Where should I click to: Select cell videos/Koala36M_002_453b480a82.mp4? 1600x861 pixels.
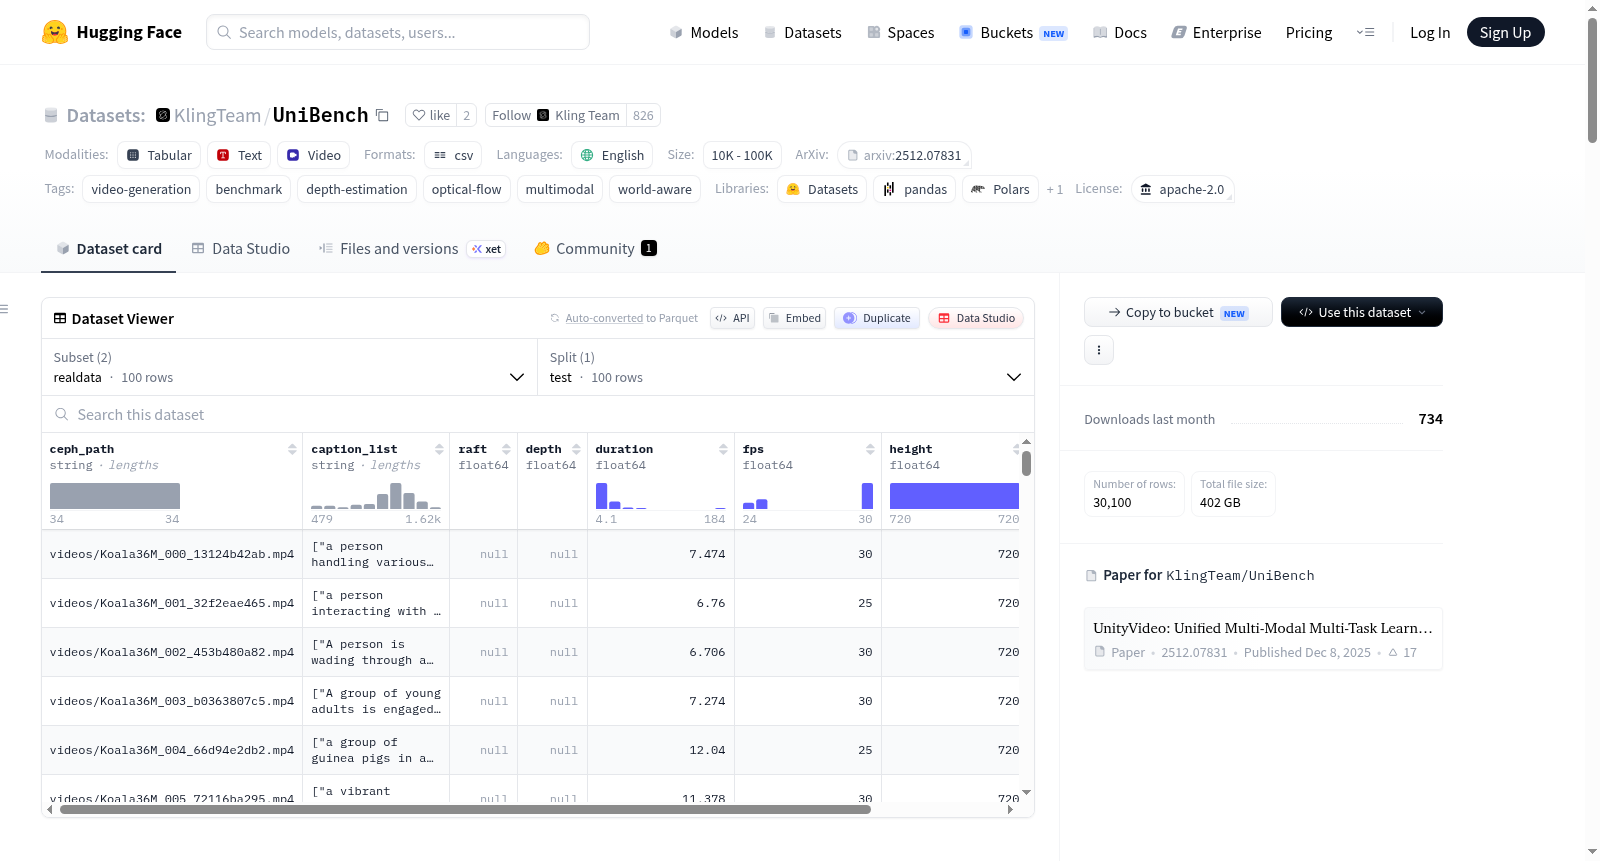pos(172,652)
